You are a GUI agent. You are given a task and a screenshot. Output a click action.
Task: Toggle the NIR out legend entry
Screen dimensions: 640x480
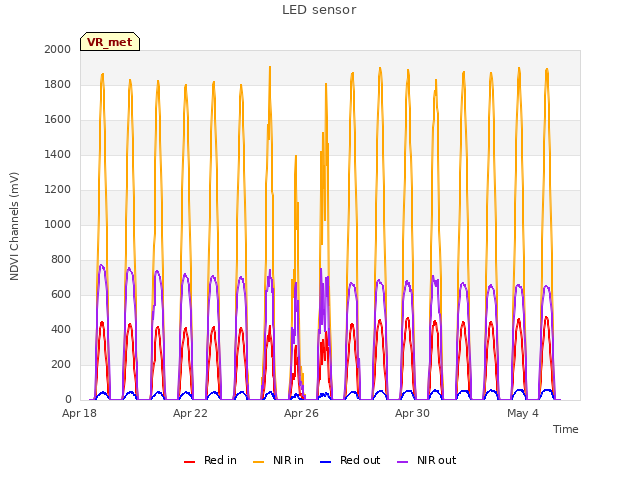click(x=427, y=460)
